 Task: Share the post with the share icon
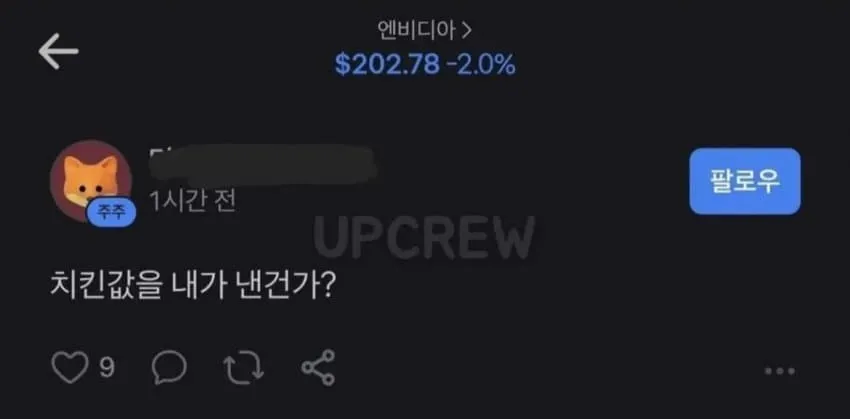pyautogui.click(x=318, y=368)
